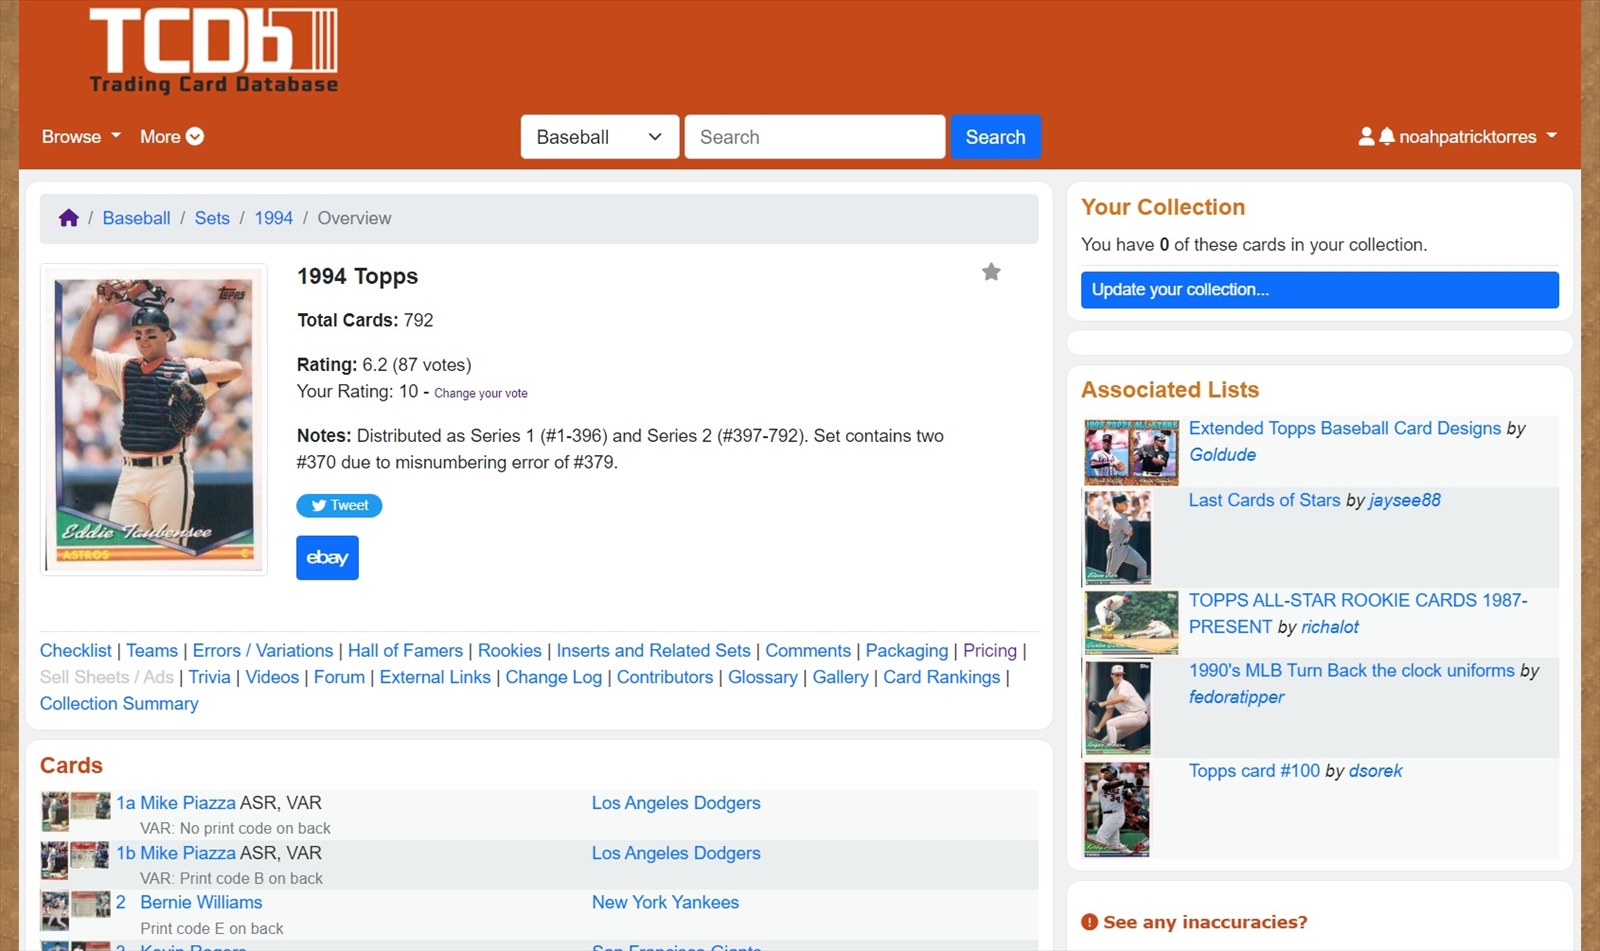Open the Gallery link

pos(841,677)
